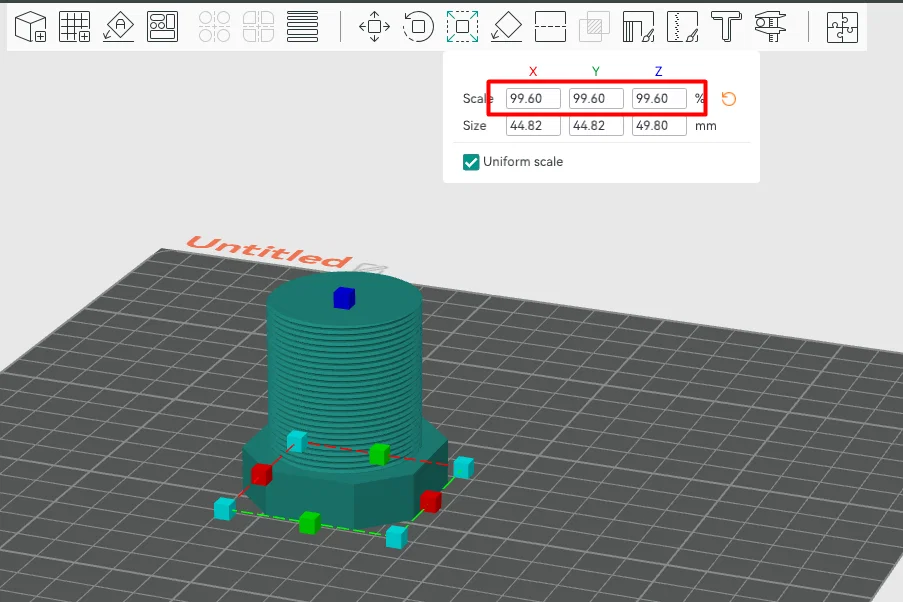
Task: Open the Seam painting tool
Action: coord(682,26)
